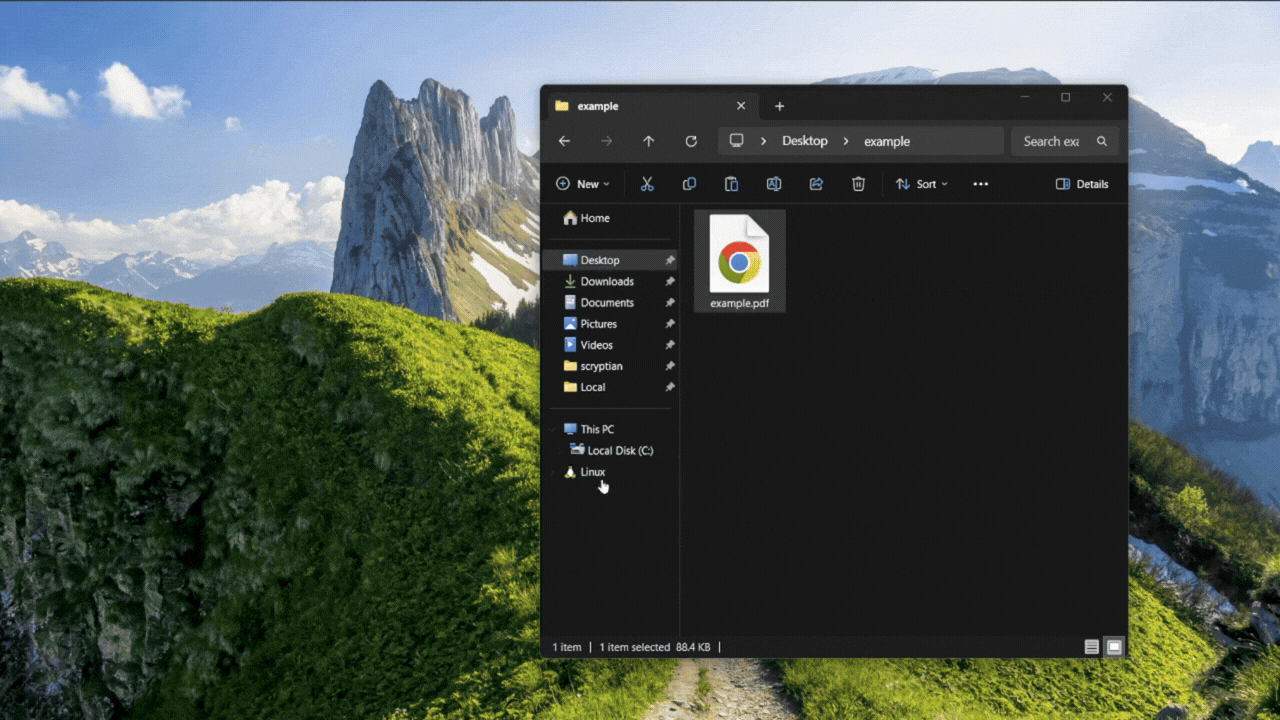Screen dimensions: 1280x720
Task: Add a new tab
Action: tap(780, 106)
